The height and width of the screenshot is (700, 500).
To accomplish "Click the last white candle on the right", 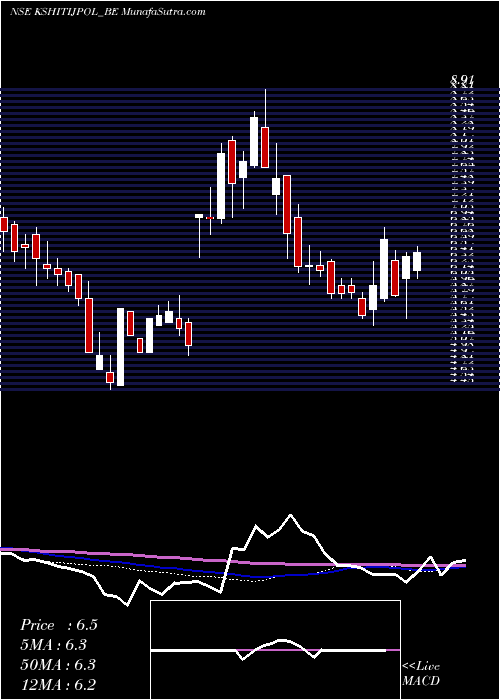I will tap(417, 261).
